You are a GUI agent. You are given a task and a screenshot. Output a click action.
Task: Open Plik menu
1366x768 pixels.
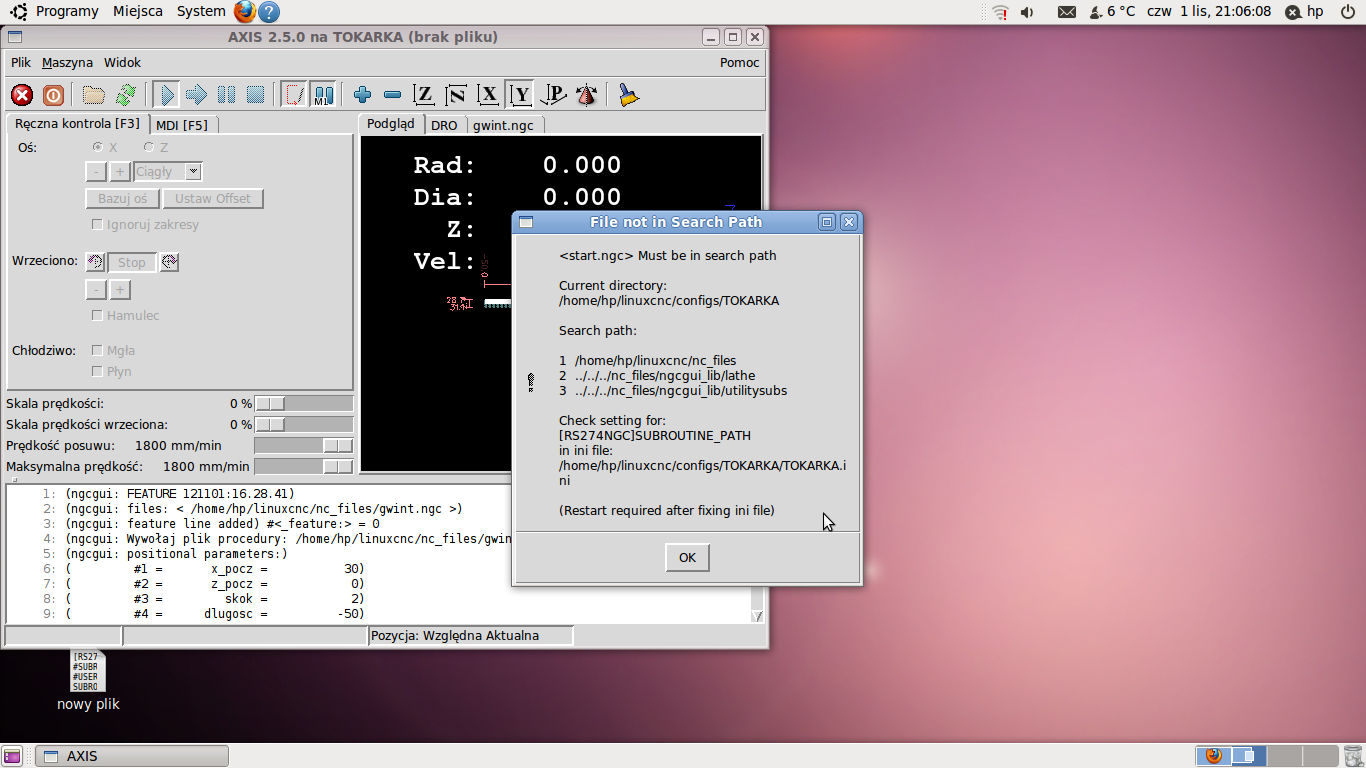coord(21,62)
